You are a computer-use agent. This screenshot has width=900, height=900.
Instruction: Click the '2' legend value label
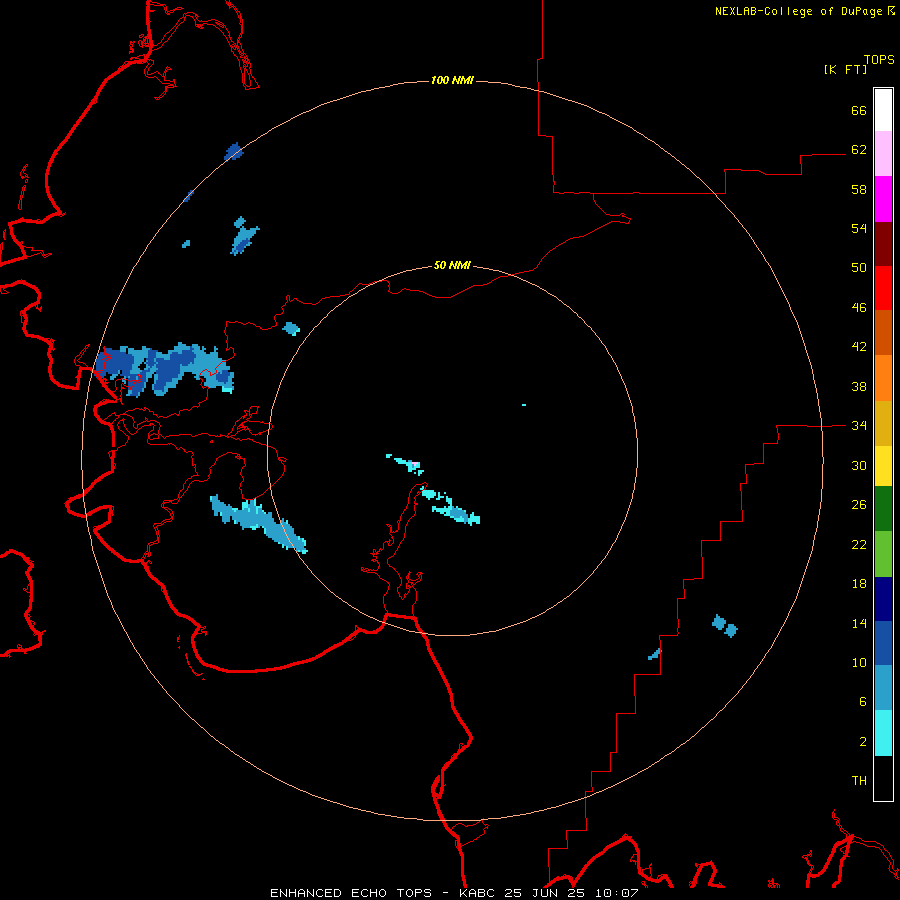[x=863, y=742]
